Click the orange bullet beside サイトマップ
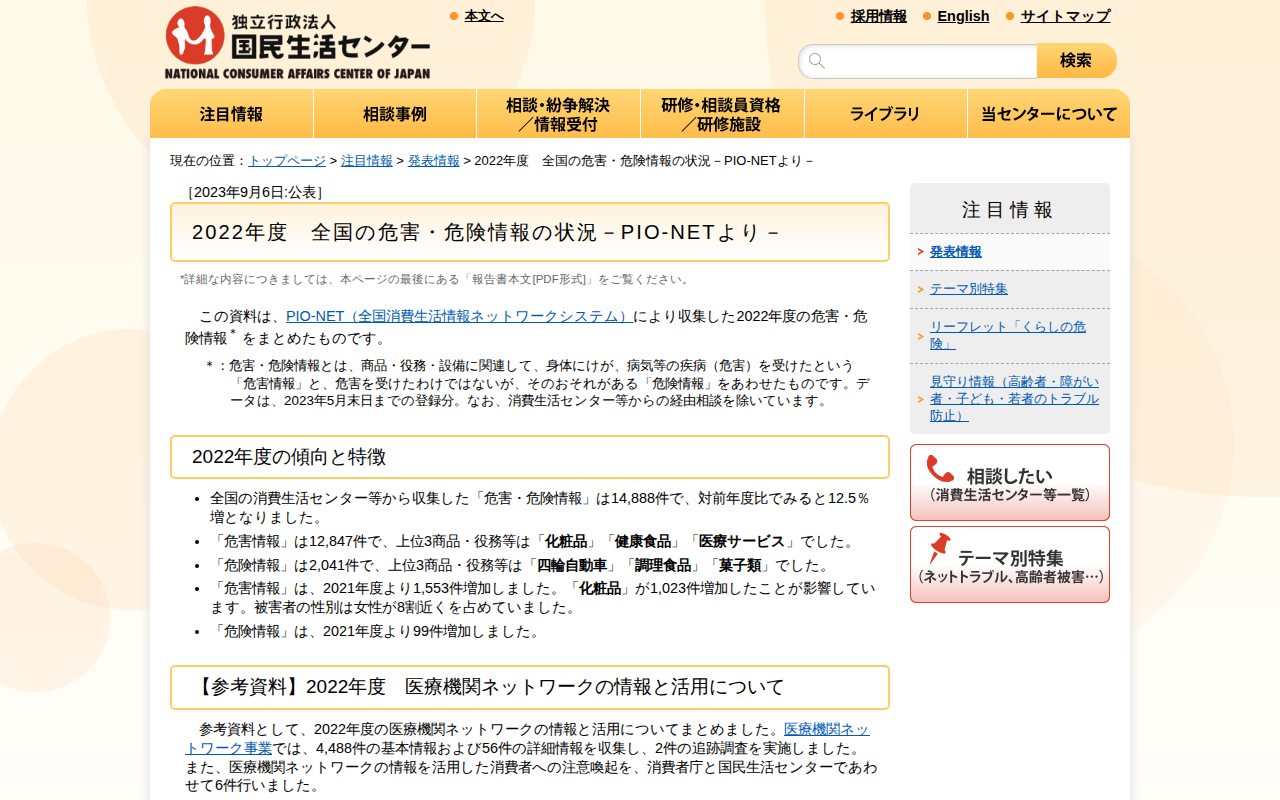 pyautogui.click(x=1010, y=16)
